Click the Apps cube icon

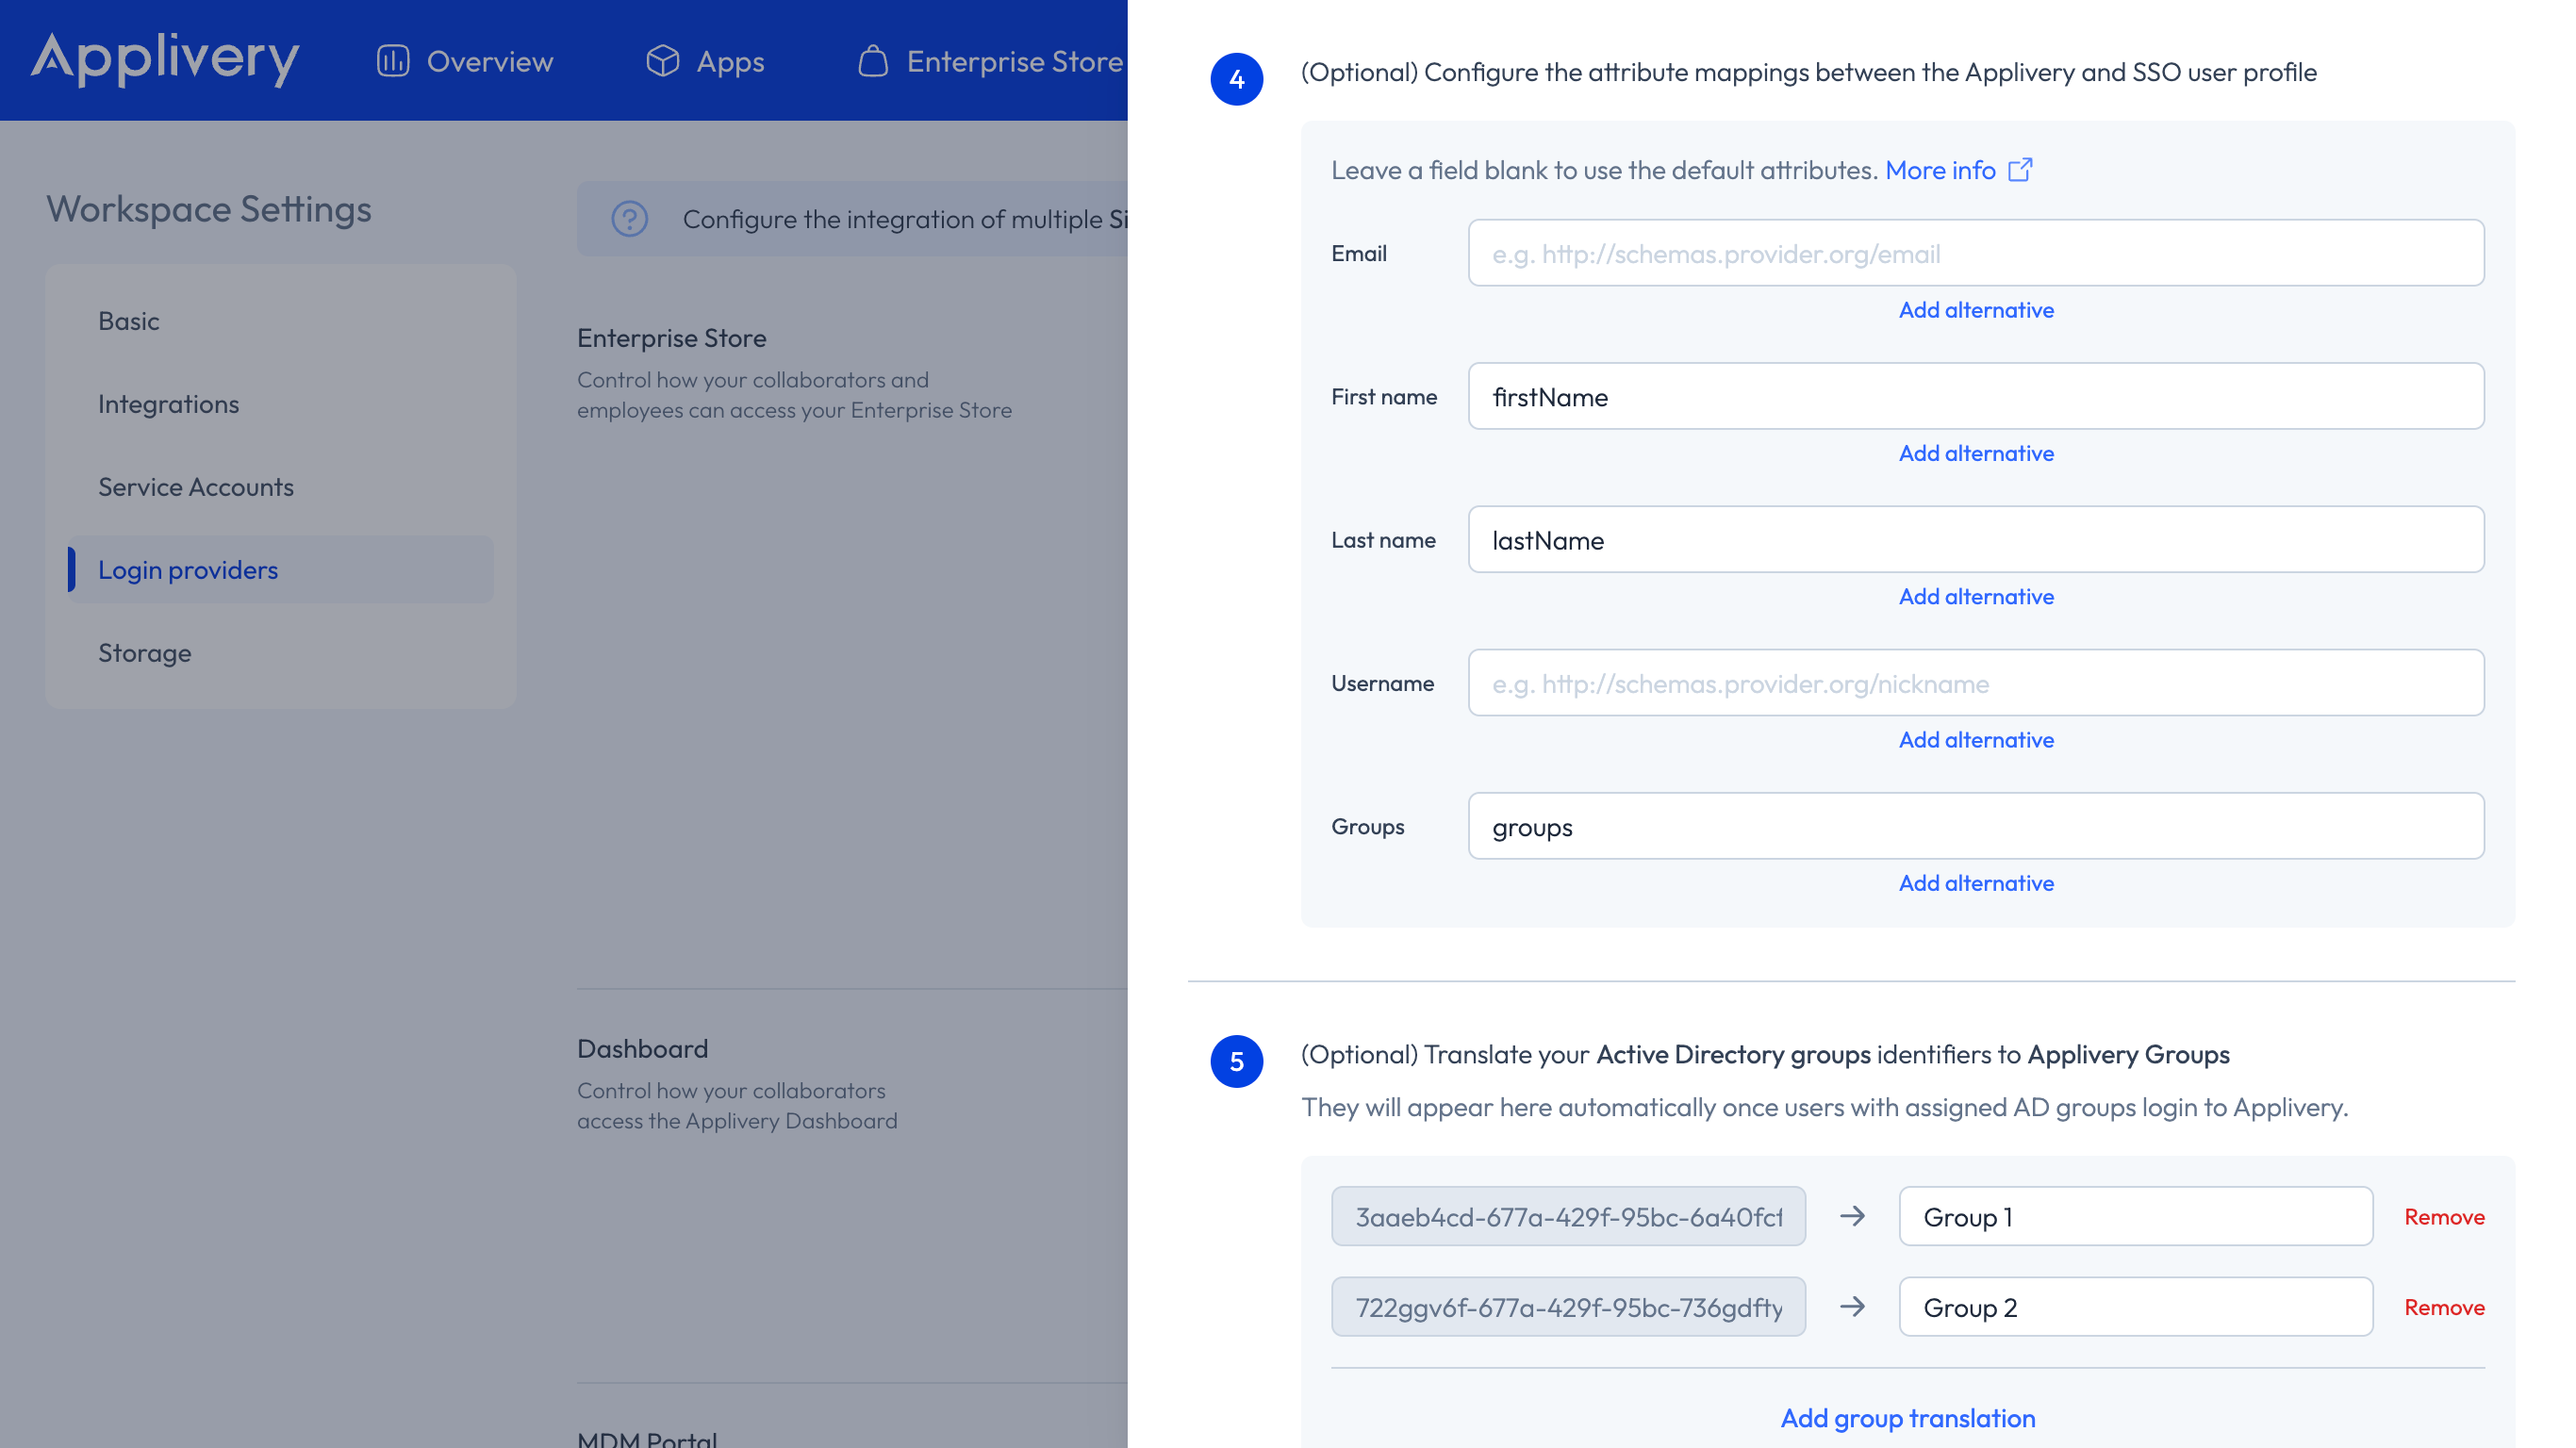(x=662, y=61)
